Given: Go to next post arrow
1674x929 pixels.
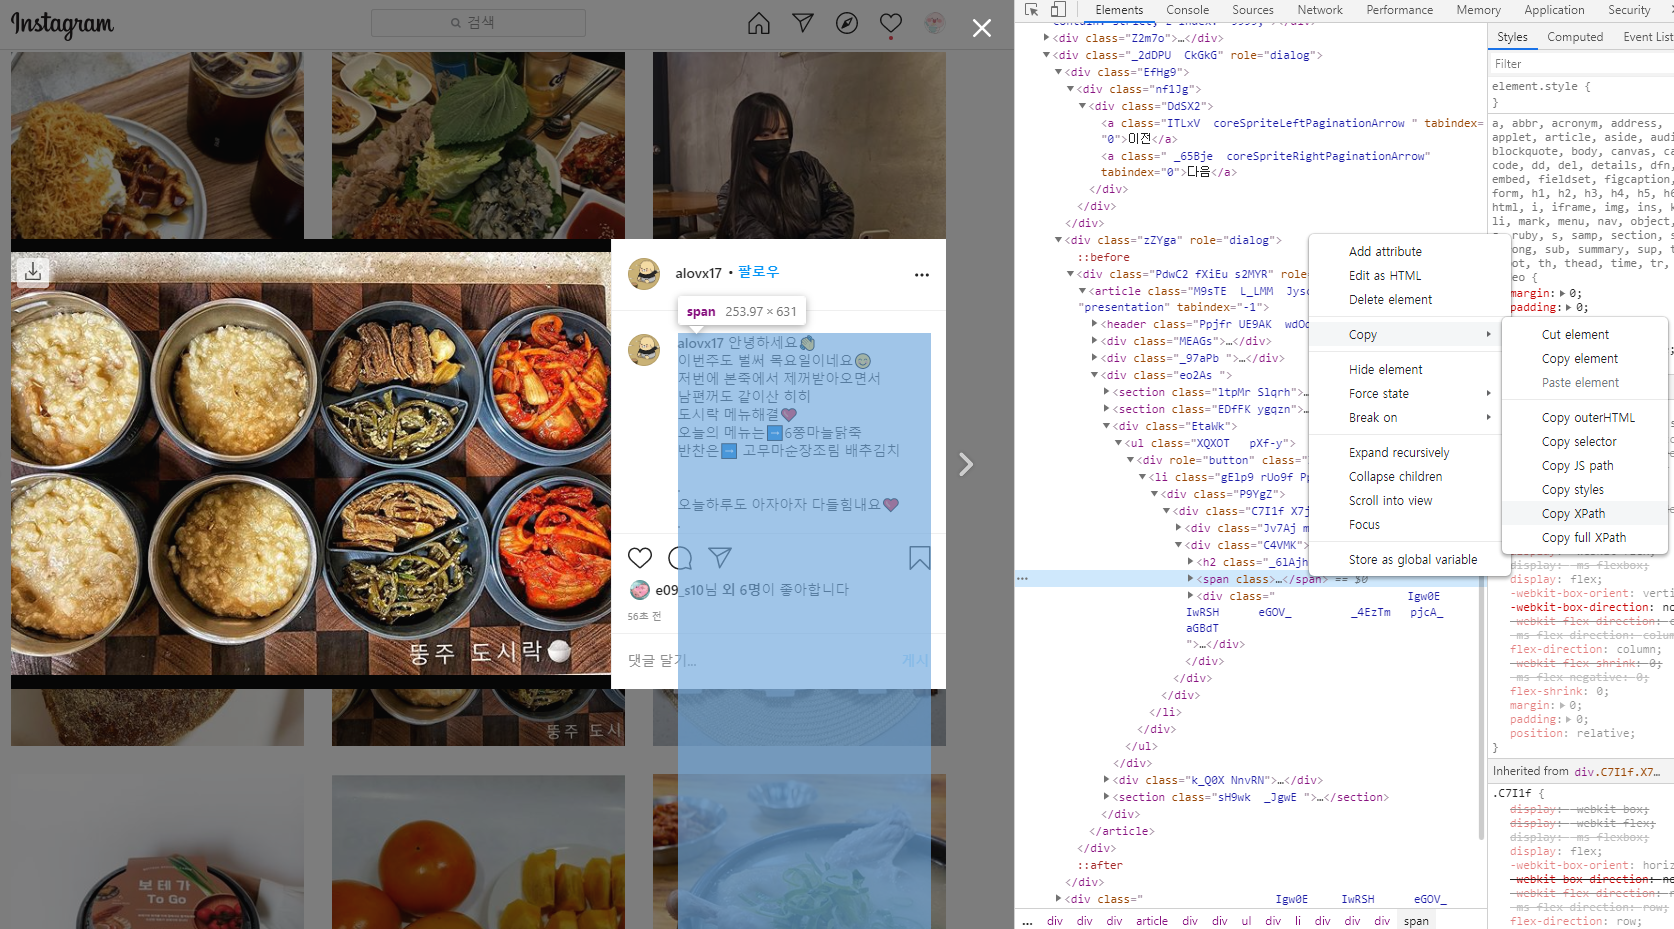Looking at the screenshot, I should tap(965, 464).
